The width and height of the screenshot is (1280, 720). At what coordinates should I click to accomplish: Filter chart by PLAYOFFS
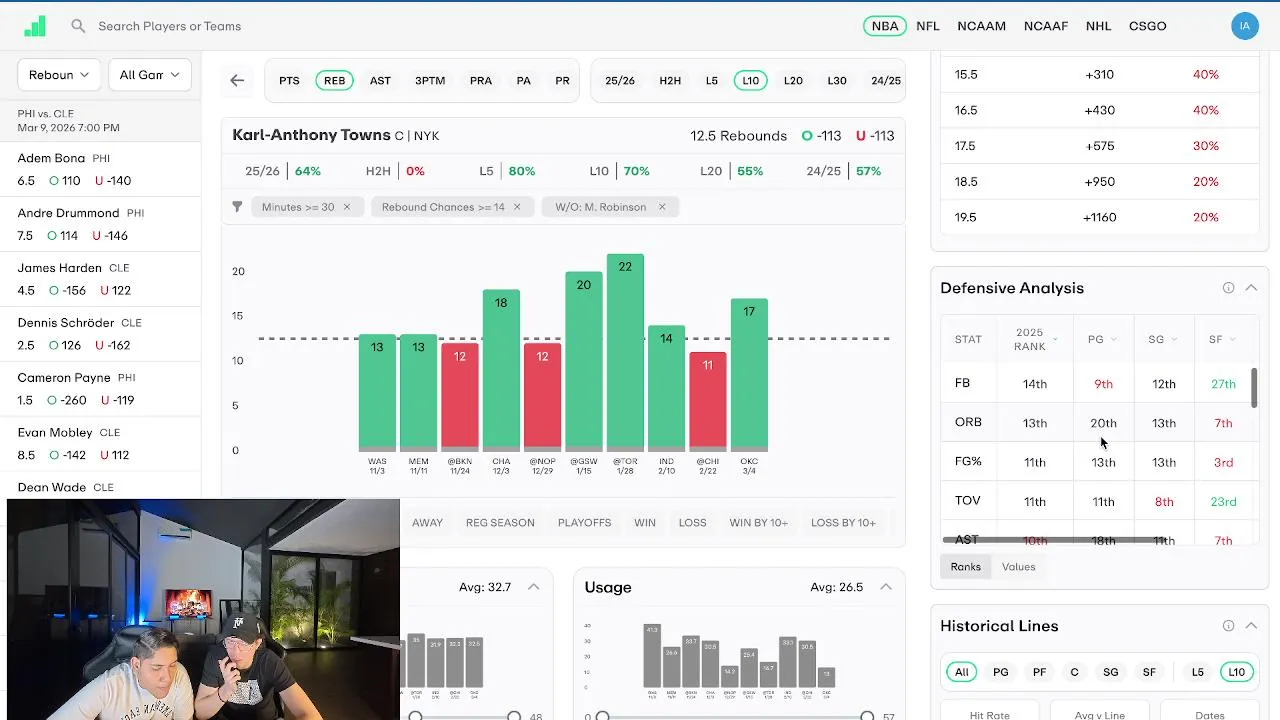tap(584, 523)
